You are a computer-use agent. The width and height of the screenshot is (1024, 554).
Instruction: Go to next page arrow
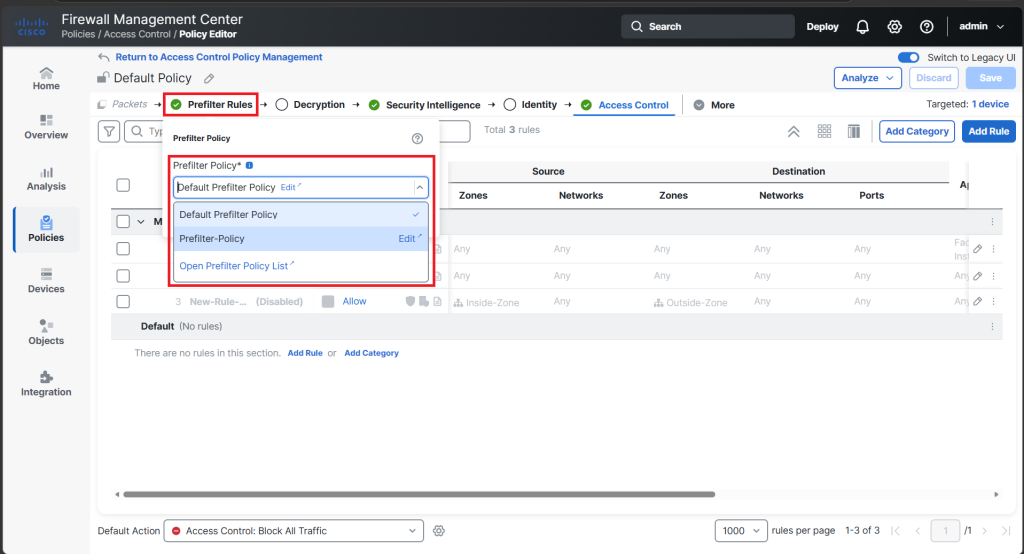click(x=985, y=530)
